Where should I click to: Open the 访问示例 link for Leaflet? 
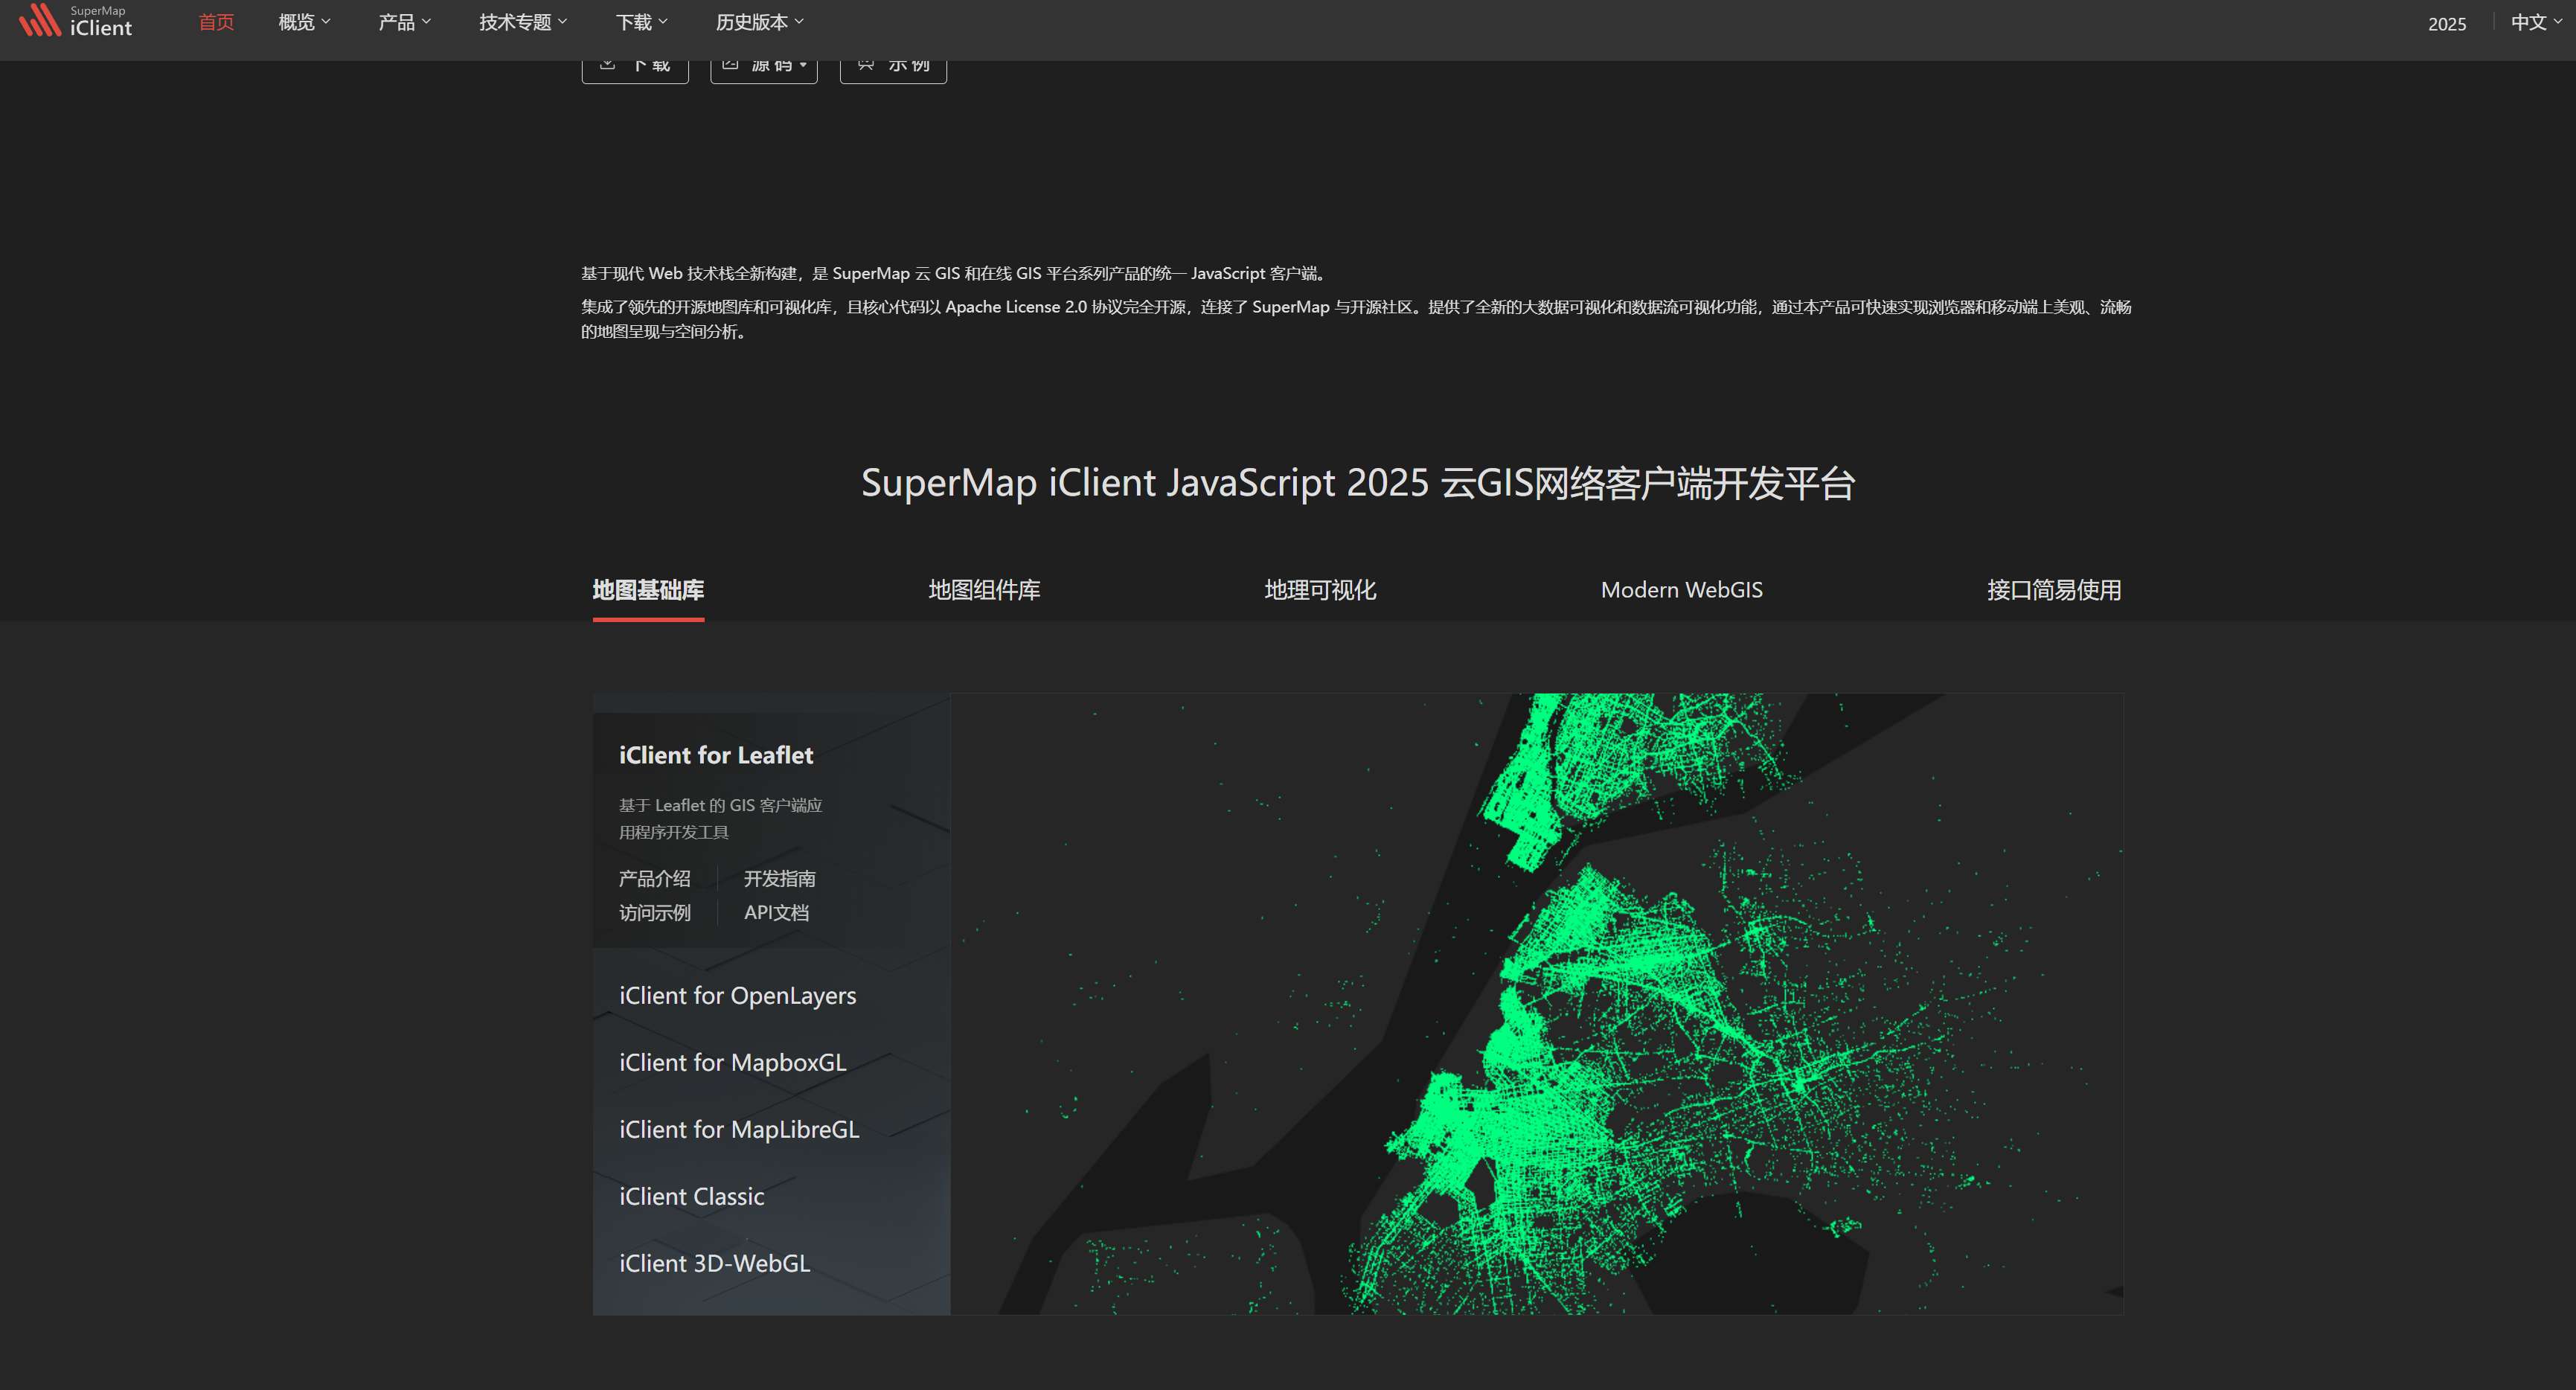click(x=654, y=912)
